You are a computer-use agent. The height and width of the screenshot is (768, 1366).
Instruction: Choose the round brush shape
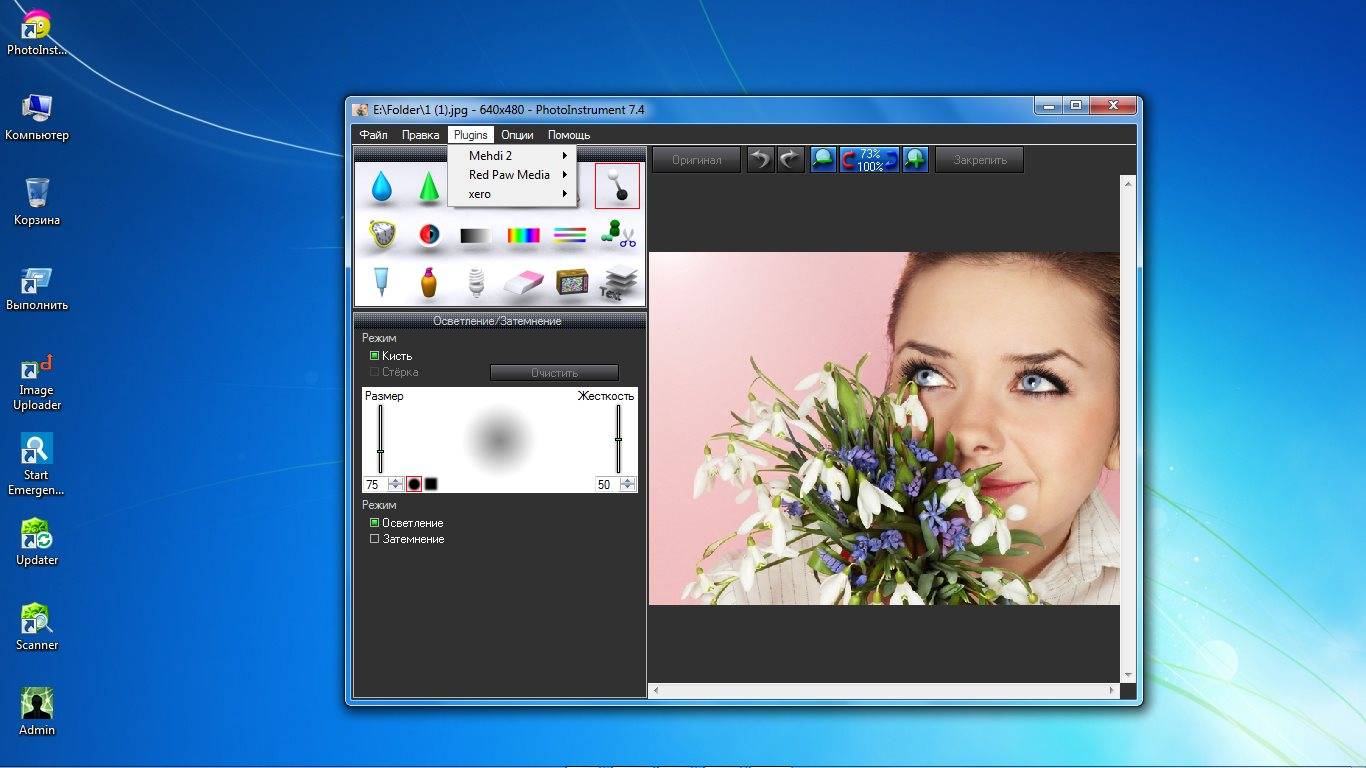(414, 484)
